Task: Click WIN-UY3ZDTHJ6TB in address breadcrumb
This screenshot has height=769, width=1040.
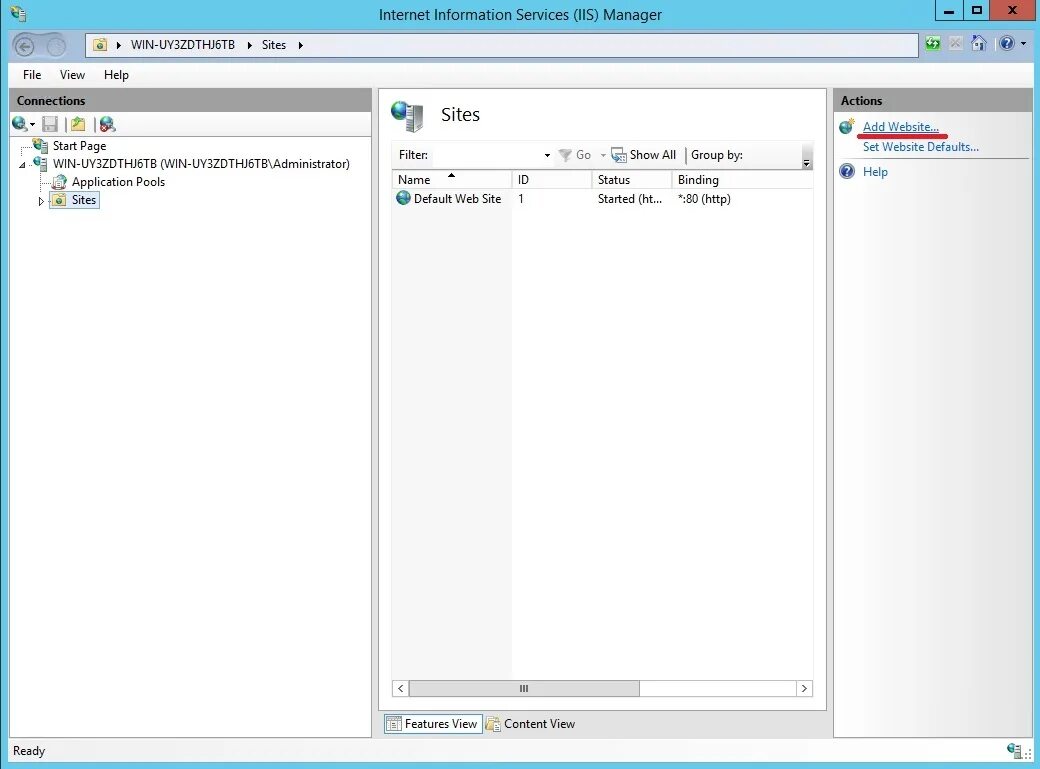Action: [182, 45]
